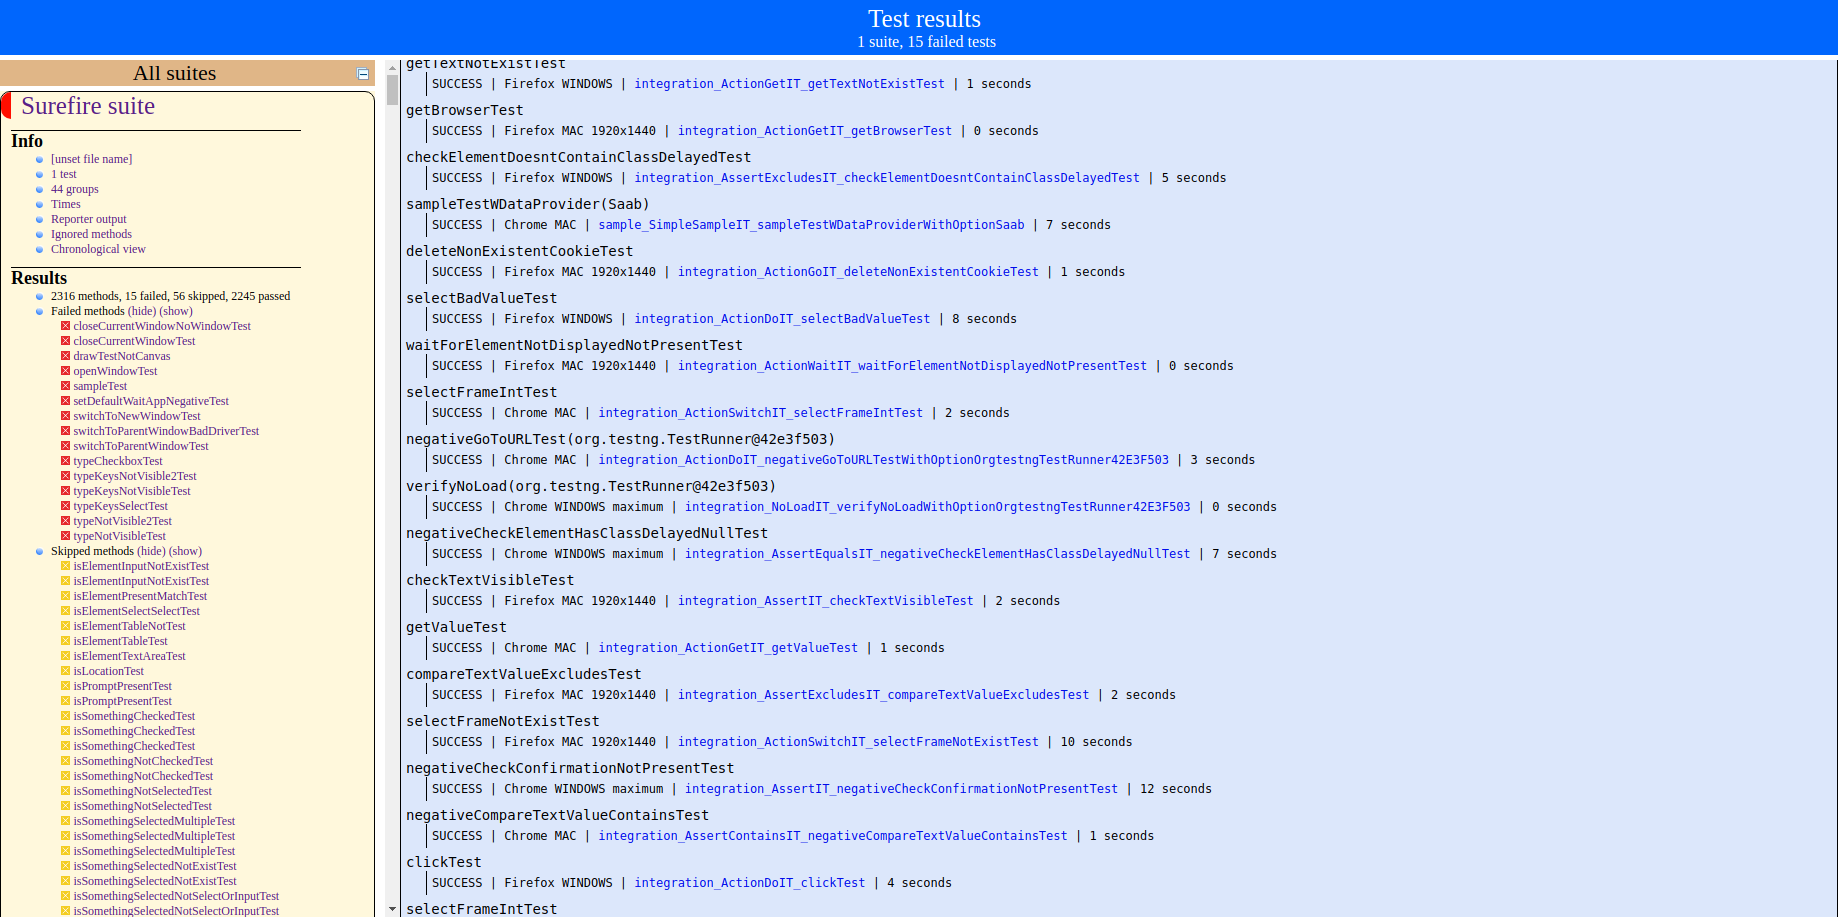The width and height of the screenshot is (1838, 917).
Task: Hide the Skipped methods list
Action: click(x=151, y=551)
